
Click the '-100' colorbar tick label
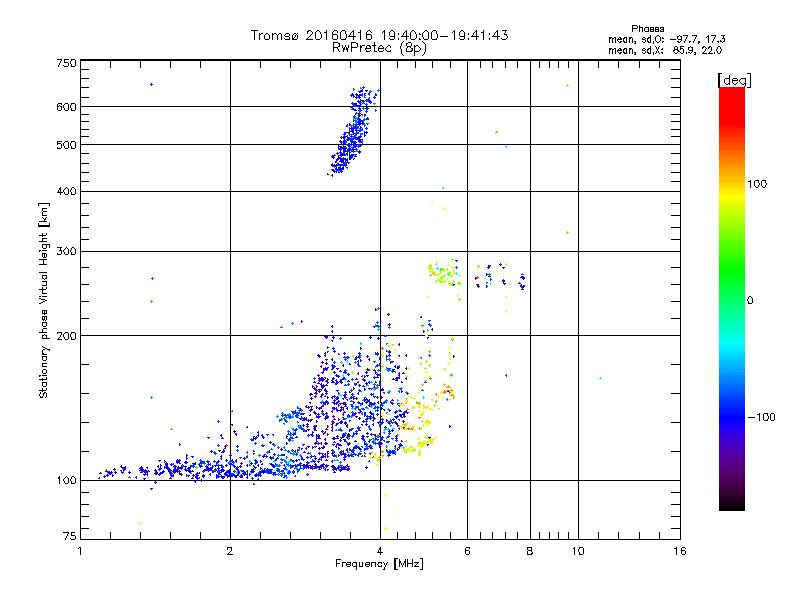pyautogui.click(x=762, y=417)
